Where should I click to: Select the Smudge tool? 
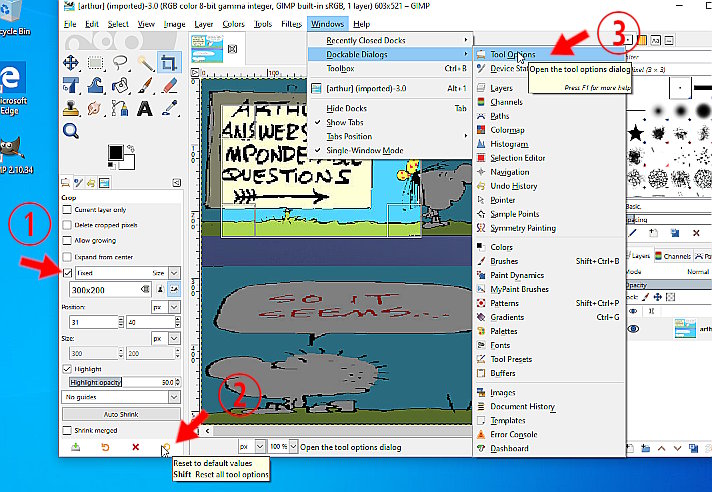[95, 108]
